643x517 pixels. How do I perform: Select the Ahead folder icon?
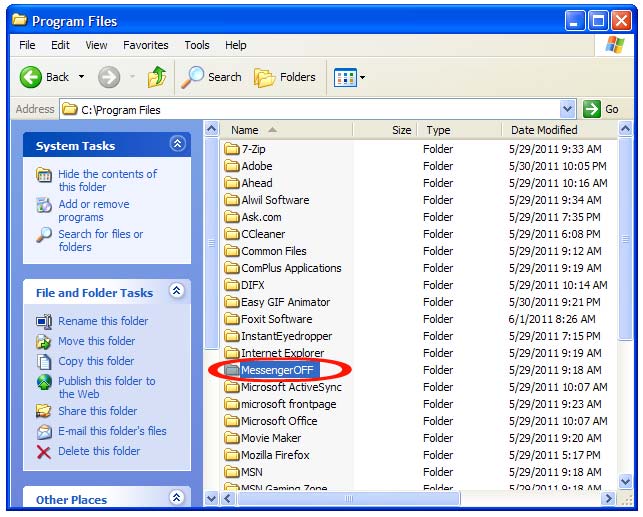232,182
